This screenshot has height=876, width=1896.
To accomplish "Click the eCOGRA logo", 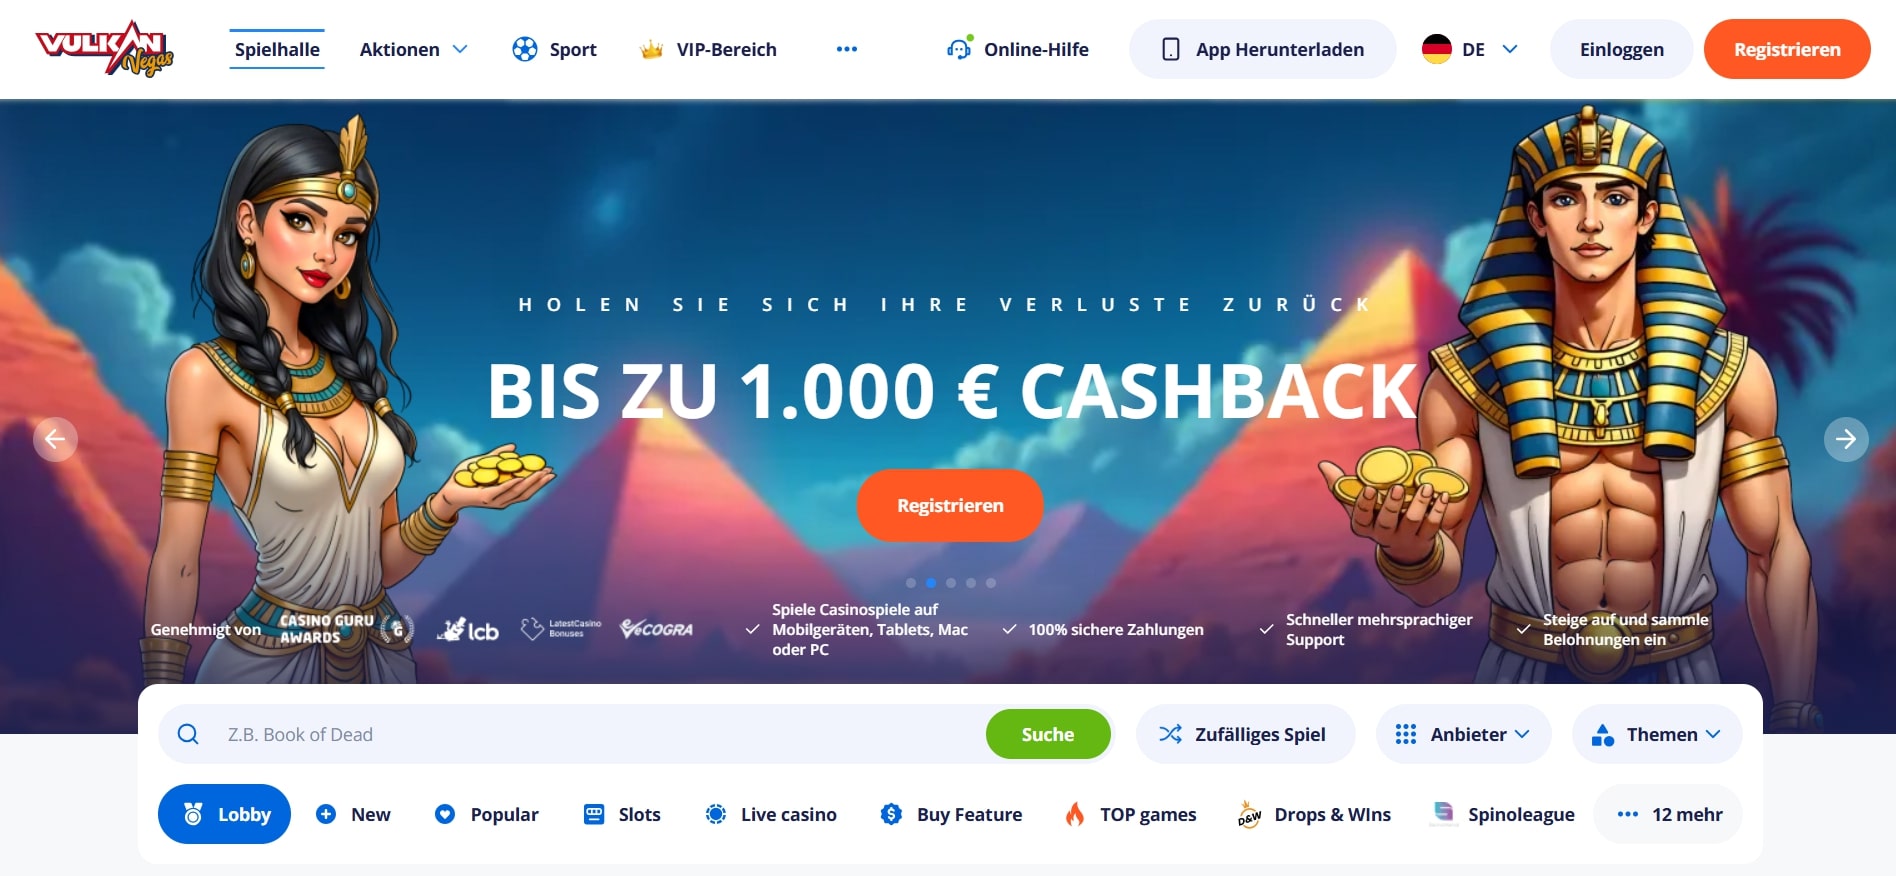I will [x=656, y=629].
